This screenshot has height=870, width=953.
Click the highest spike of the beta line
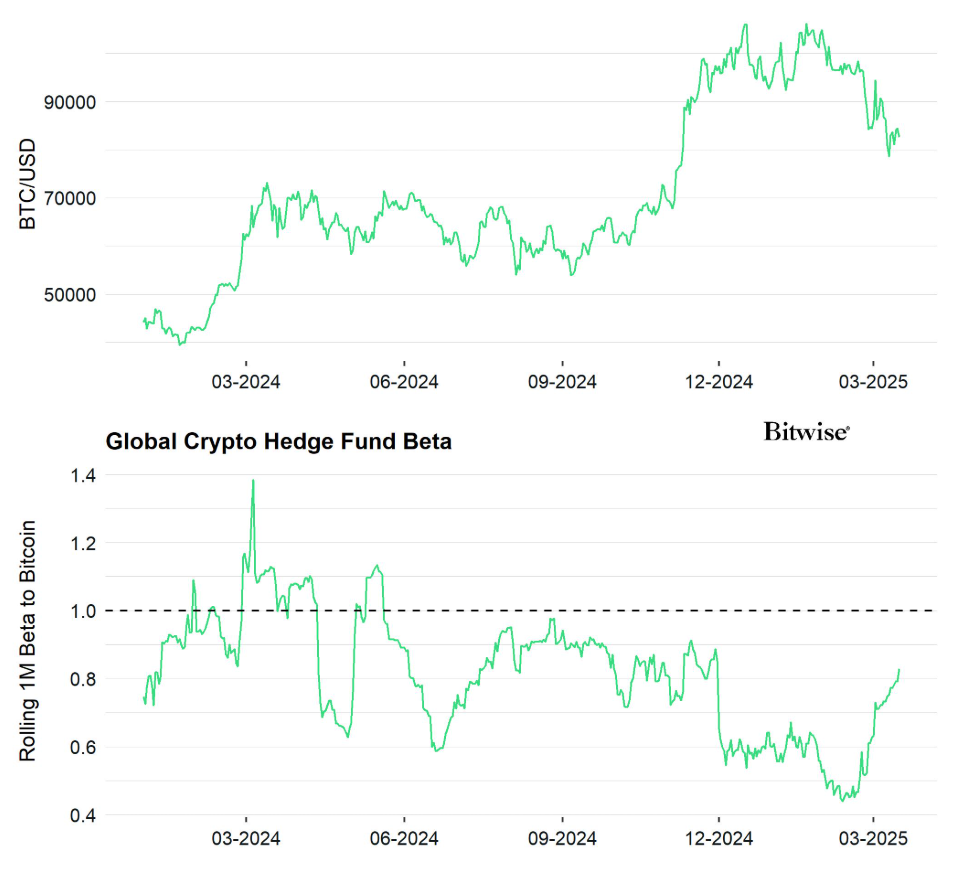click(253, 481)
